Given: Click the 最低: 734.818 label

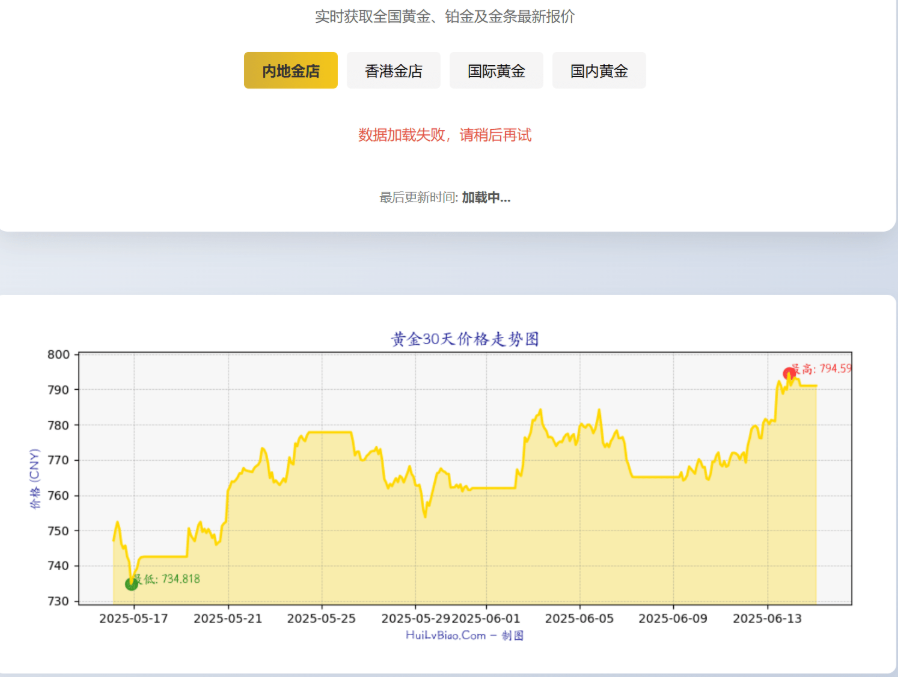Looking at the screenshot, I should [x=167, y=579].
